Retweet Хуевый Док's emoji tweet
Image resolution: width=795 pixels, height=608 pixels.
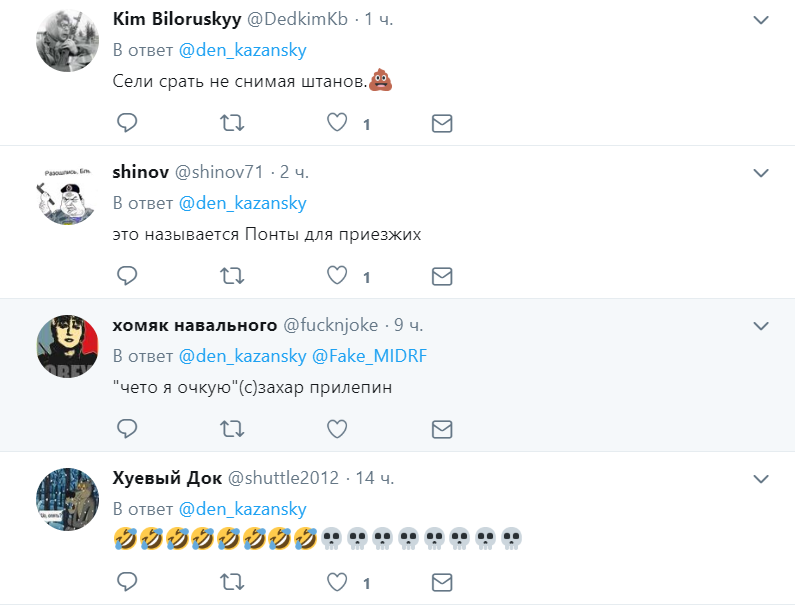[x=231, y=581]
